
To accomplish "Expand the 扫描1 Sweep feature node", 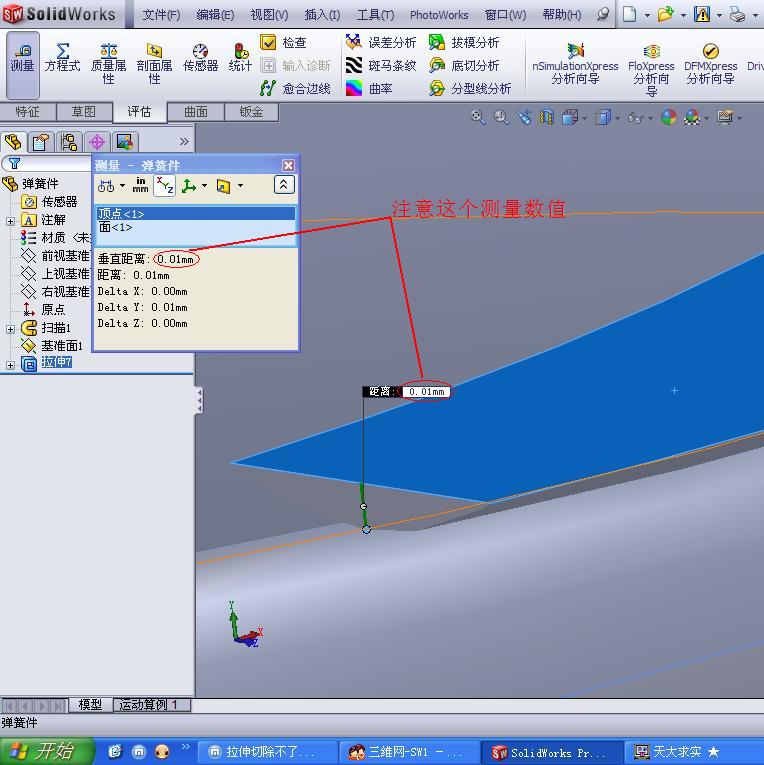I will pyautogui.click(x=10, y=329).
